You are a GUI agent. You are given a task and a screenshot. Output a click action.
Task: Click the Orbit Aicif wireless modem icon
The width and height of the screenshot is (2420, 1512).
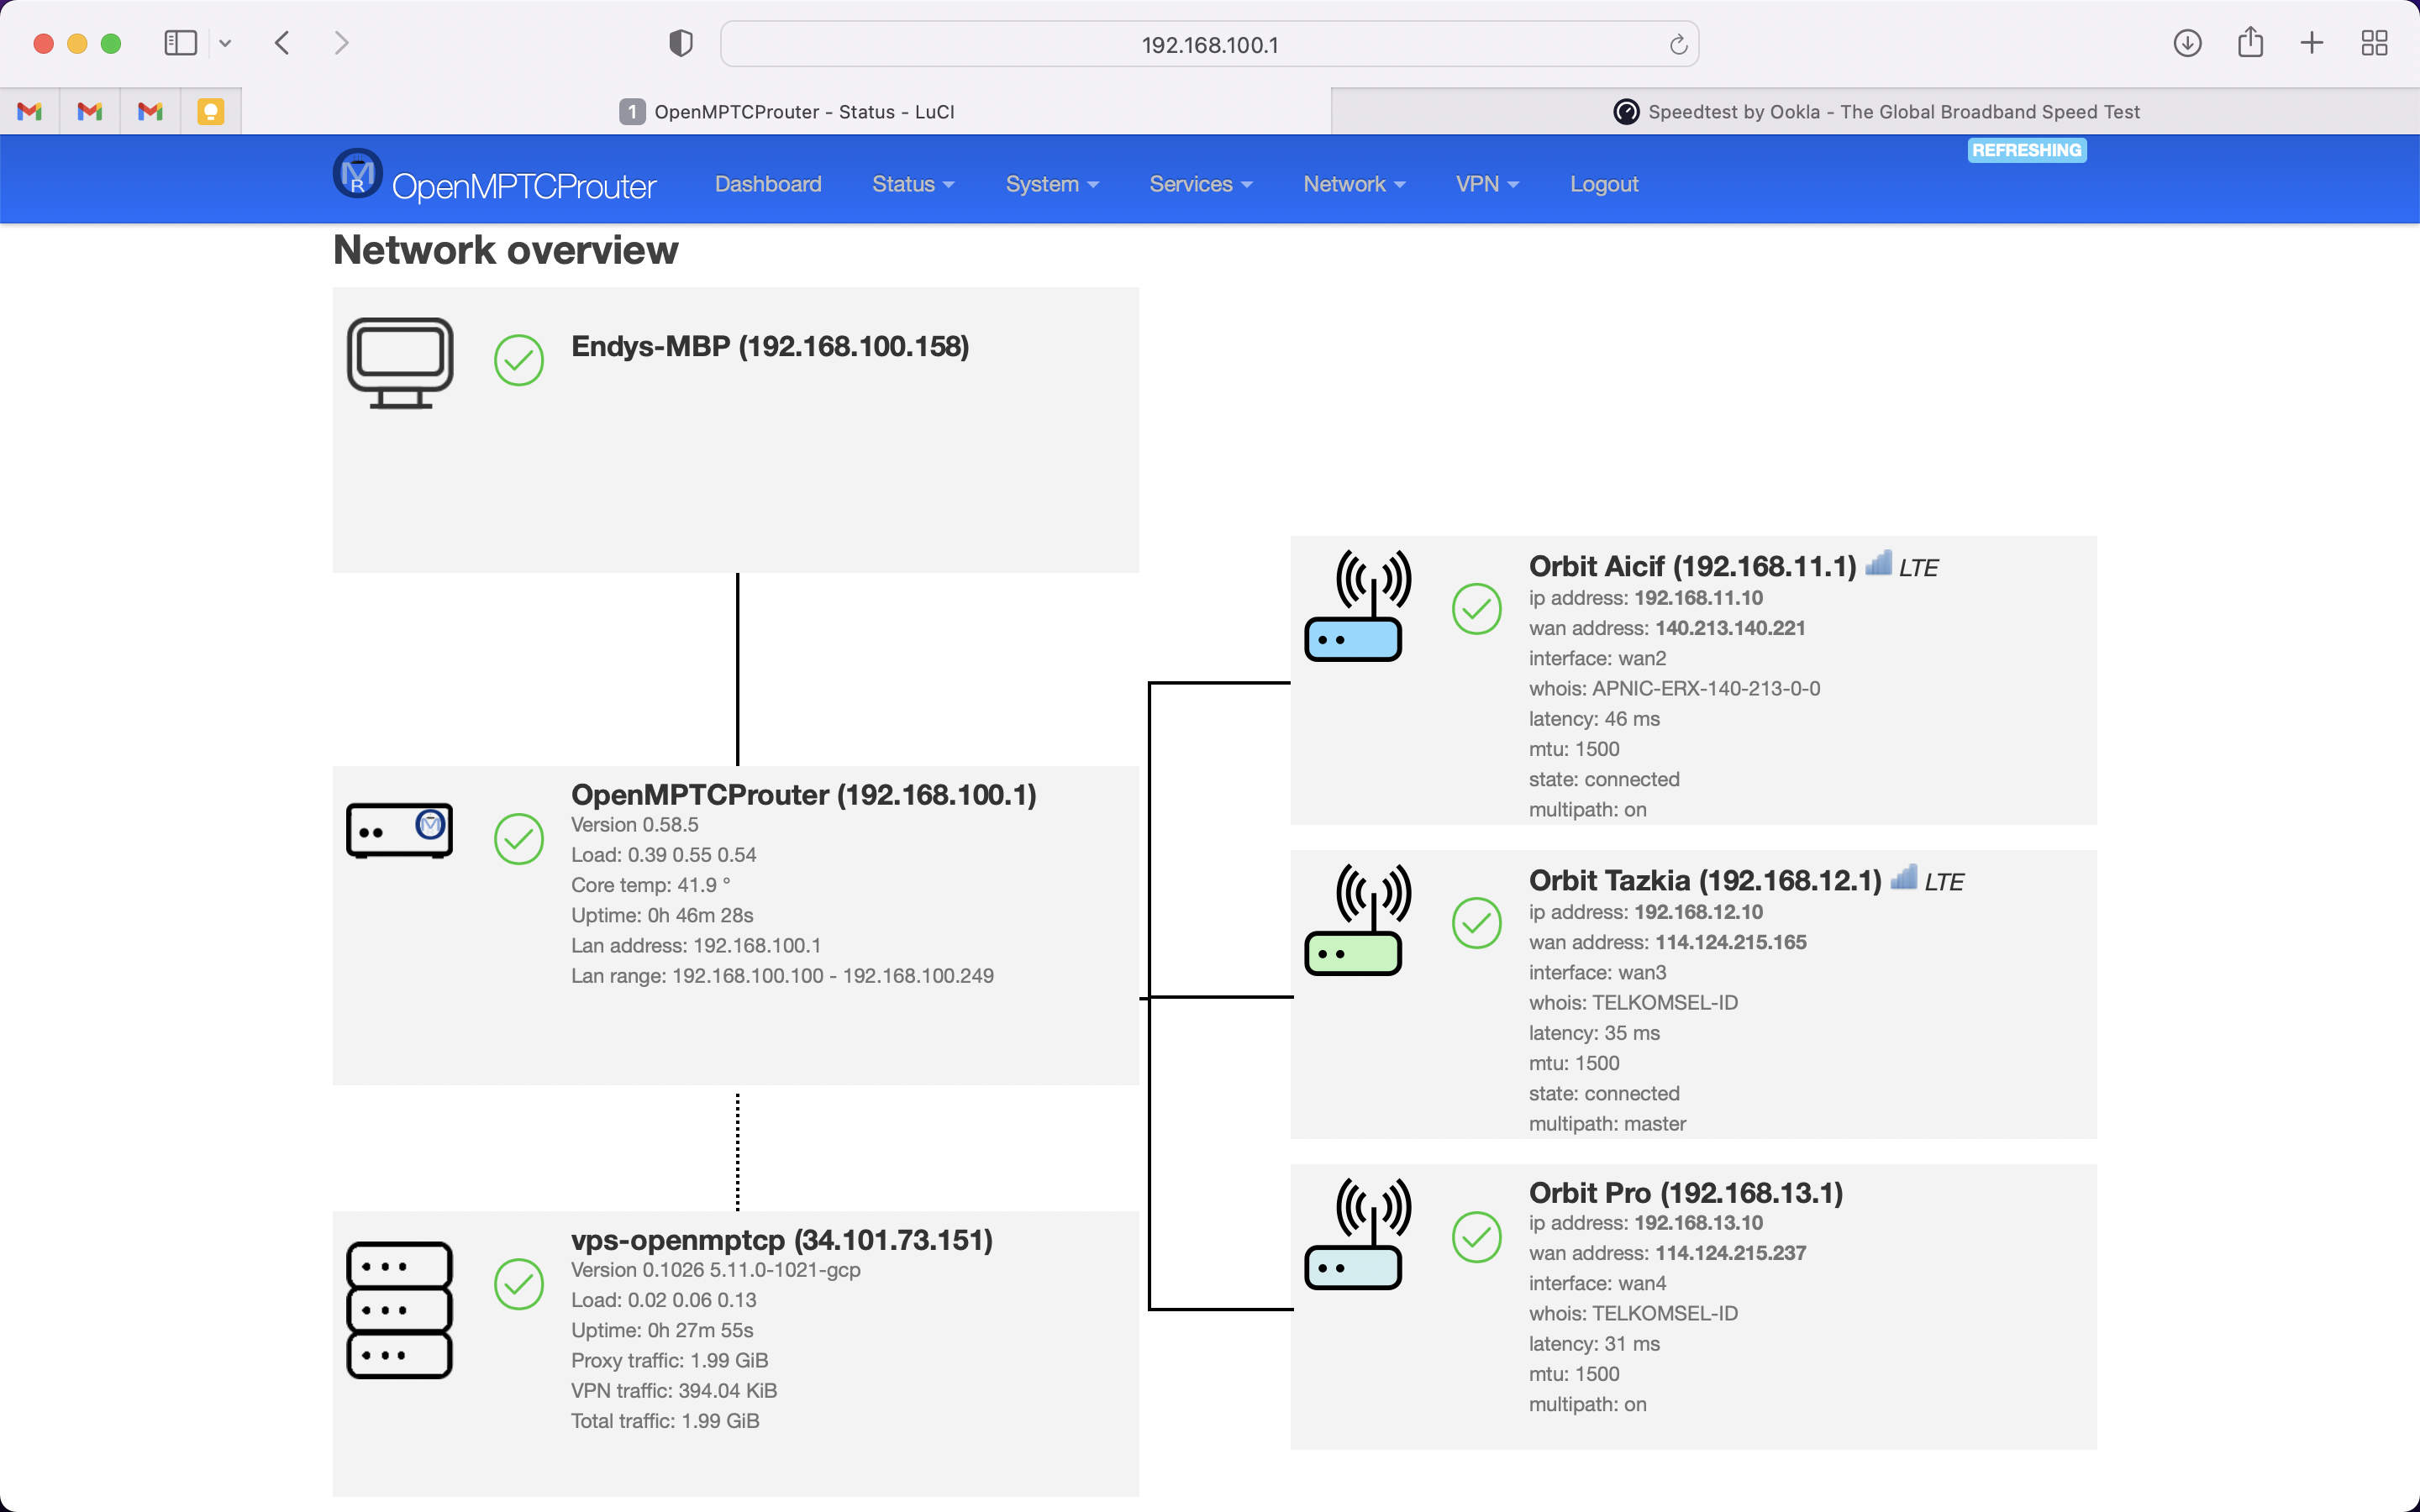(x=1358, y=605)
